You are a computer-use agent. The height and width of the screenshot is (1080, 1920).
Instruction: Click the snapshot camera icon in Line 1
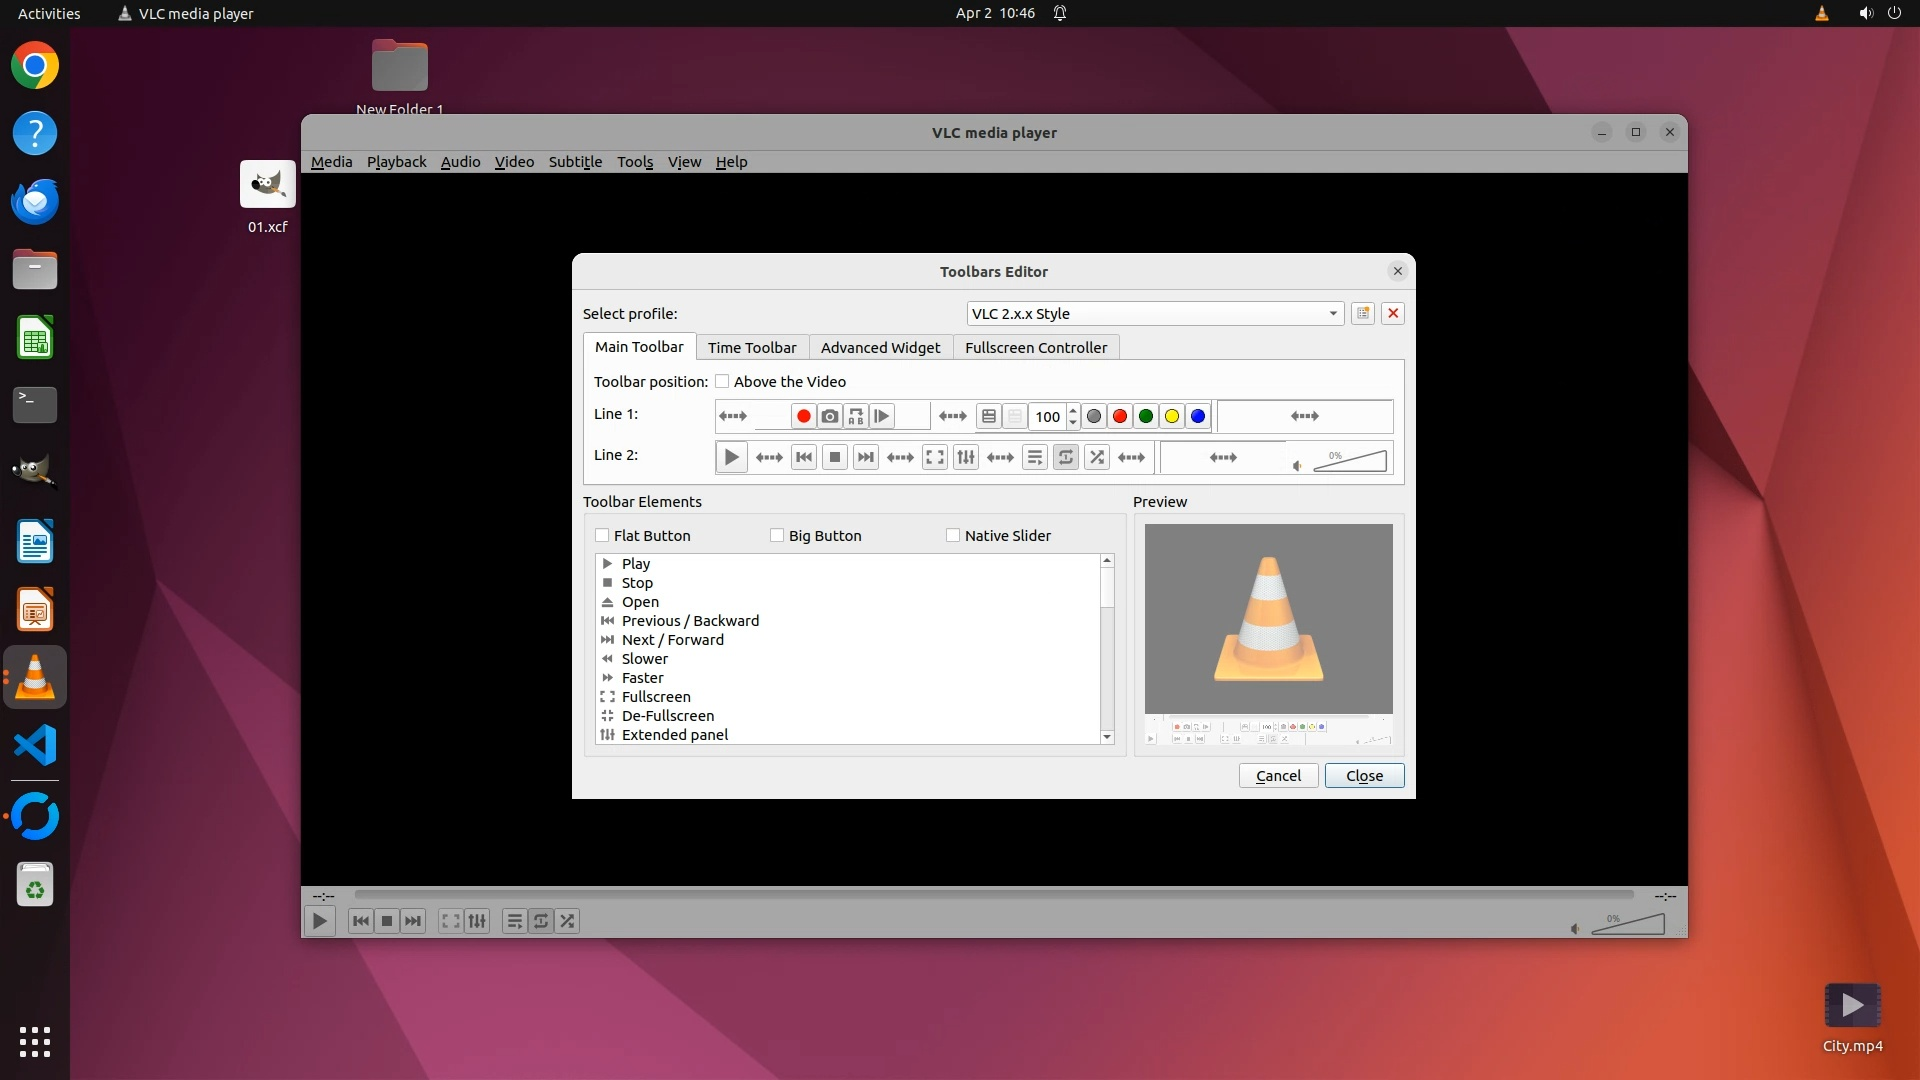click(829, 416)
